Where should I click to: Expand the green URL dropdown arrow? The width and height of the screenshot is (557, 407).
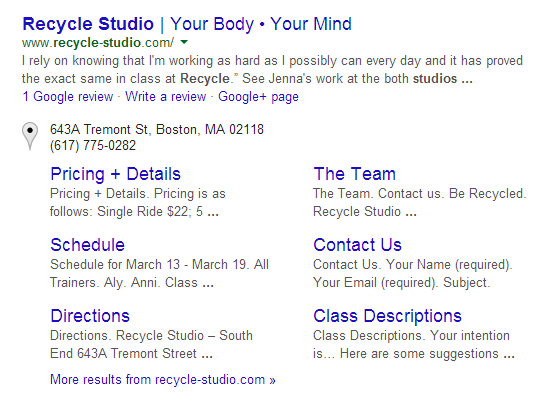coord(184,43)
